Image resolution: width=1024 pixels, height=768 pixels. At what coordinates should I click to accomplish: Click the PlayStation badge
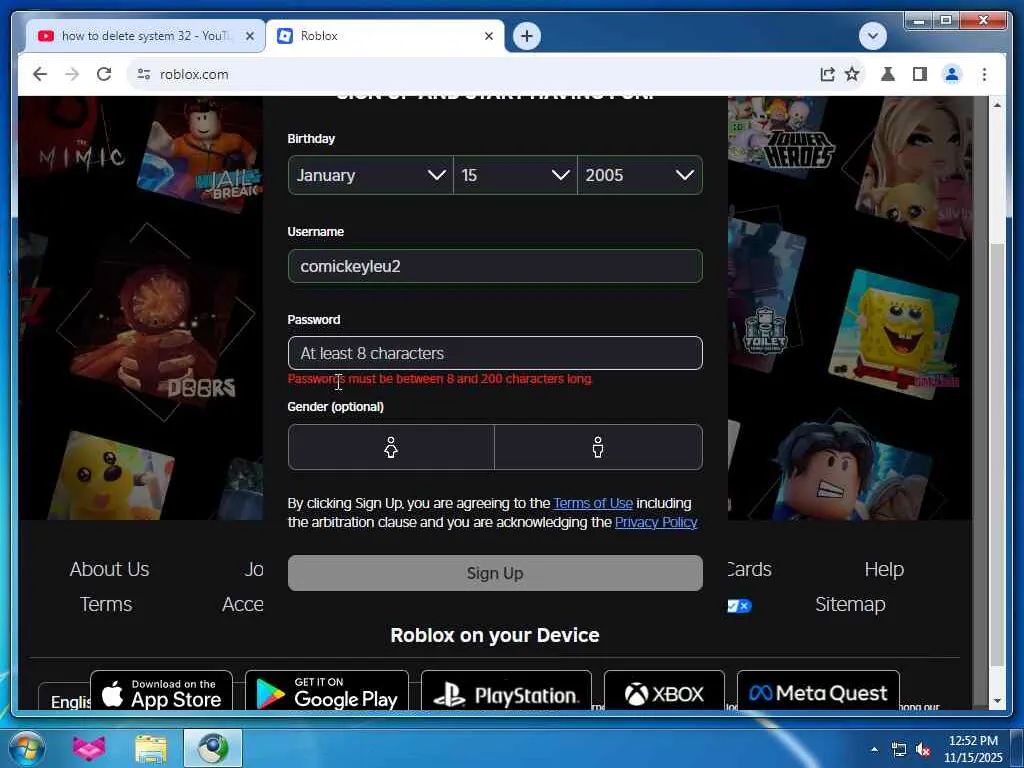point(506,691)
